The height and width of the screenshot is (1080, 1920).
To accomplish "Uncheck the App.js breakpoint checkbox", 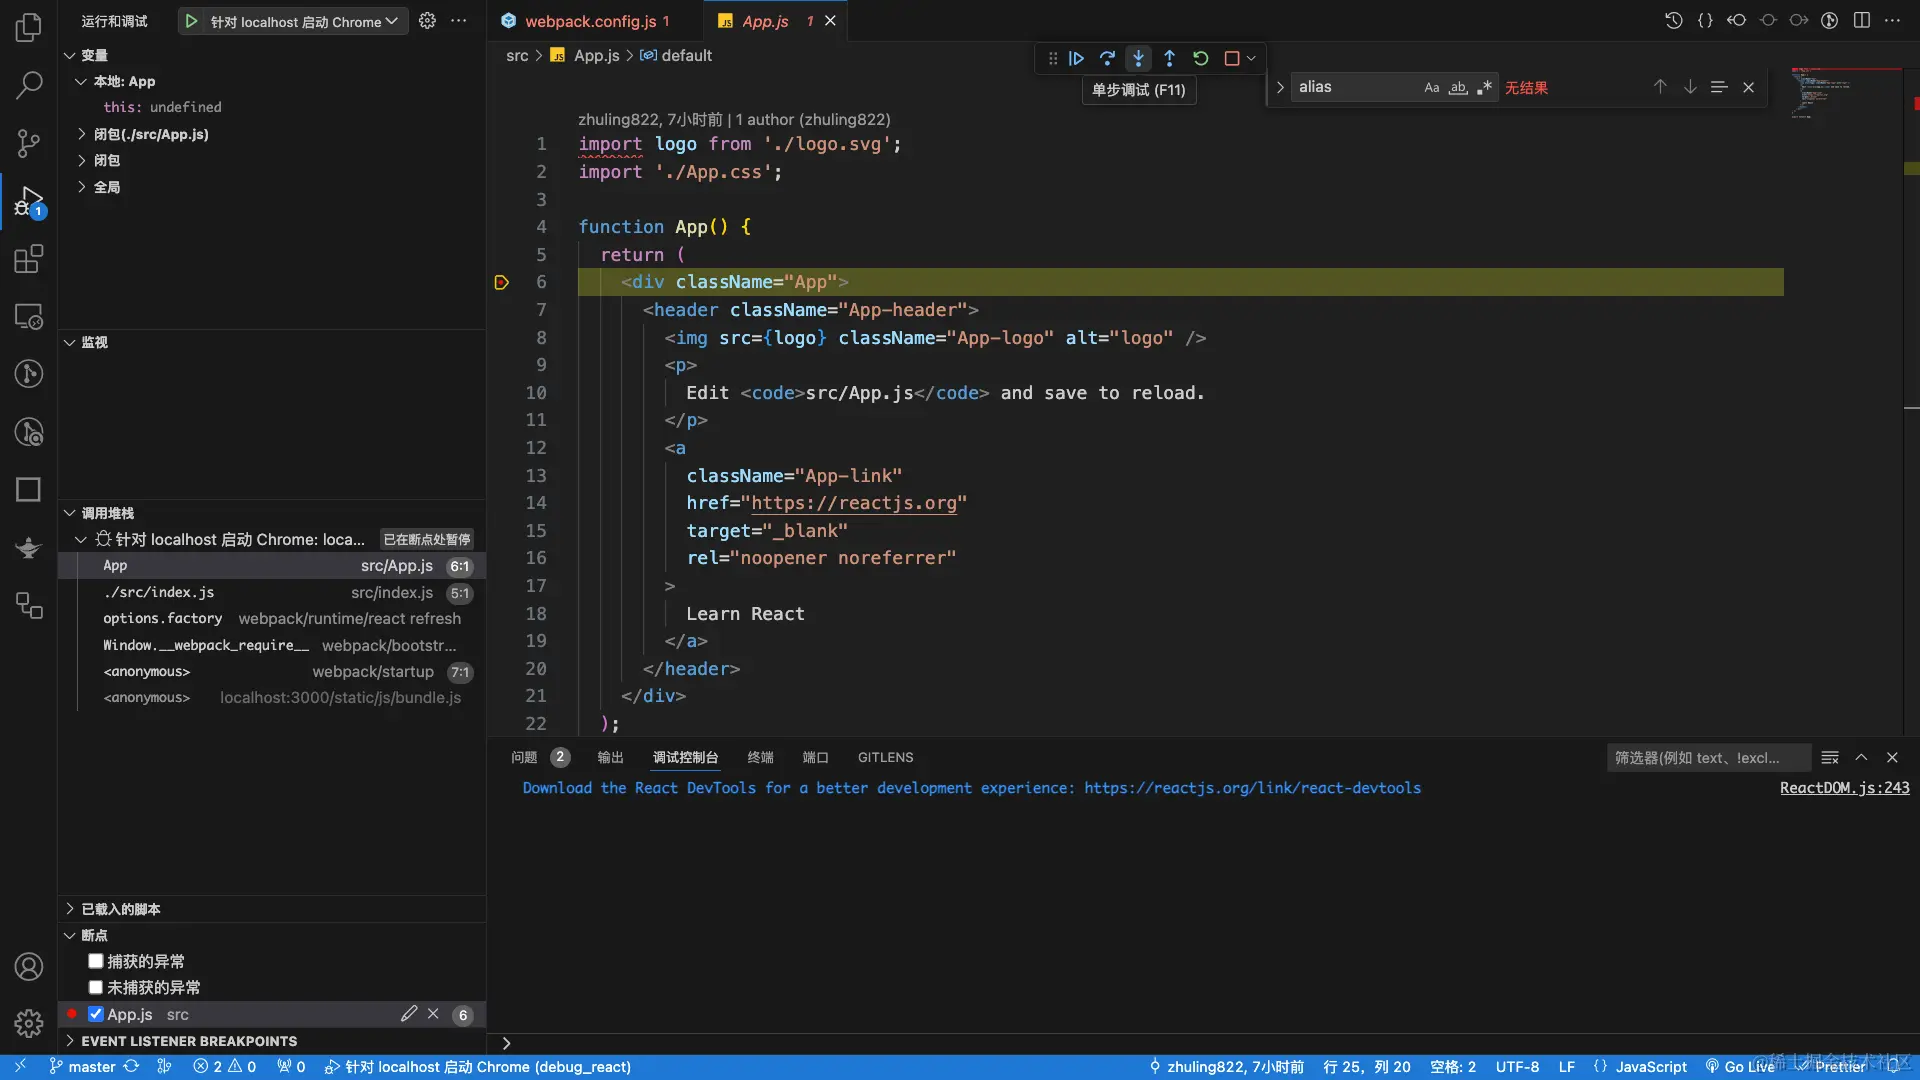I will point(96,1014).
